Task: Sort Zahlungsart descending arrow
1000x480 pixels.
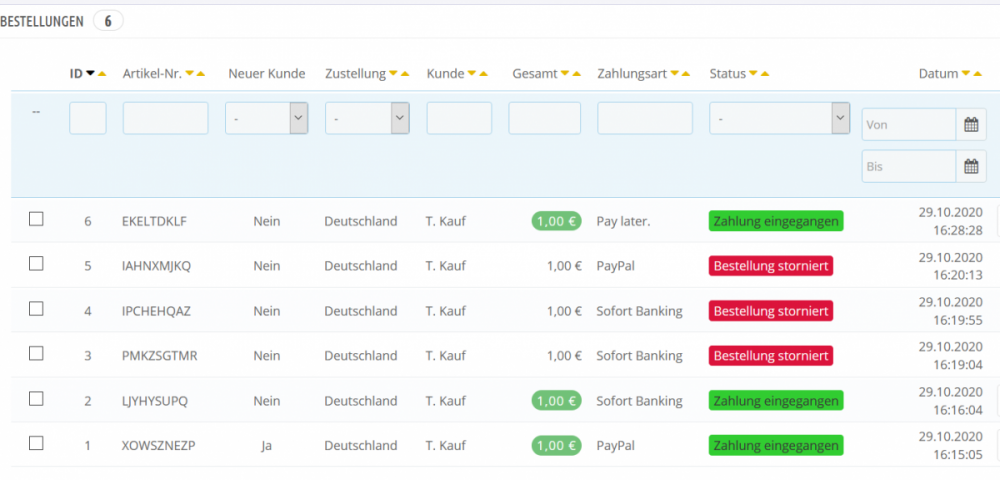Action: tap(674, 73)
